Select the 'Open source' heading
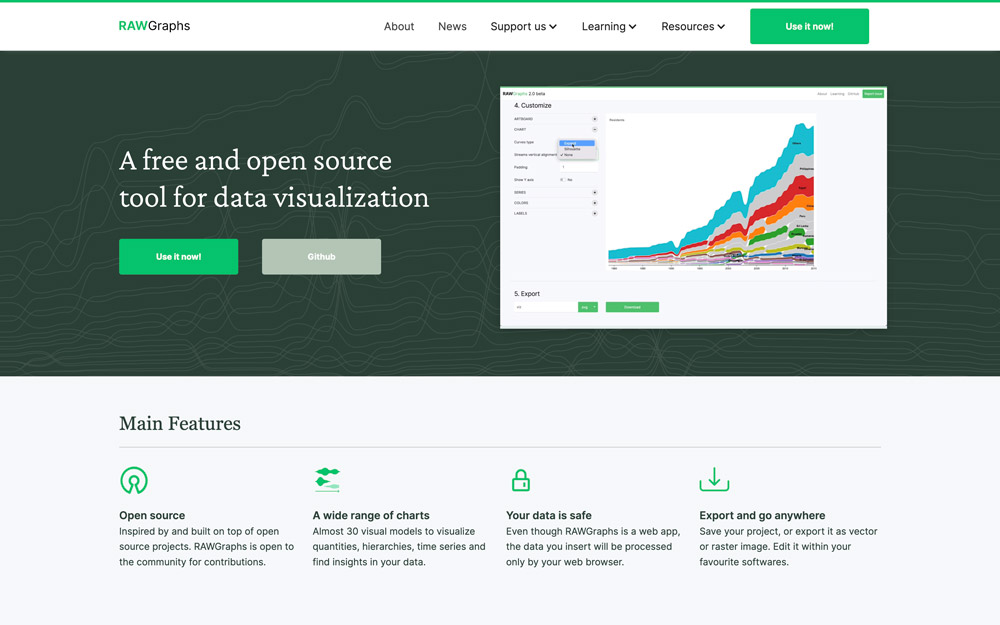This screenshot has height=625, width=1000. pyautogui.click(x=152, y=515)
